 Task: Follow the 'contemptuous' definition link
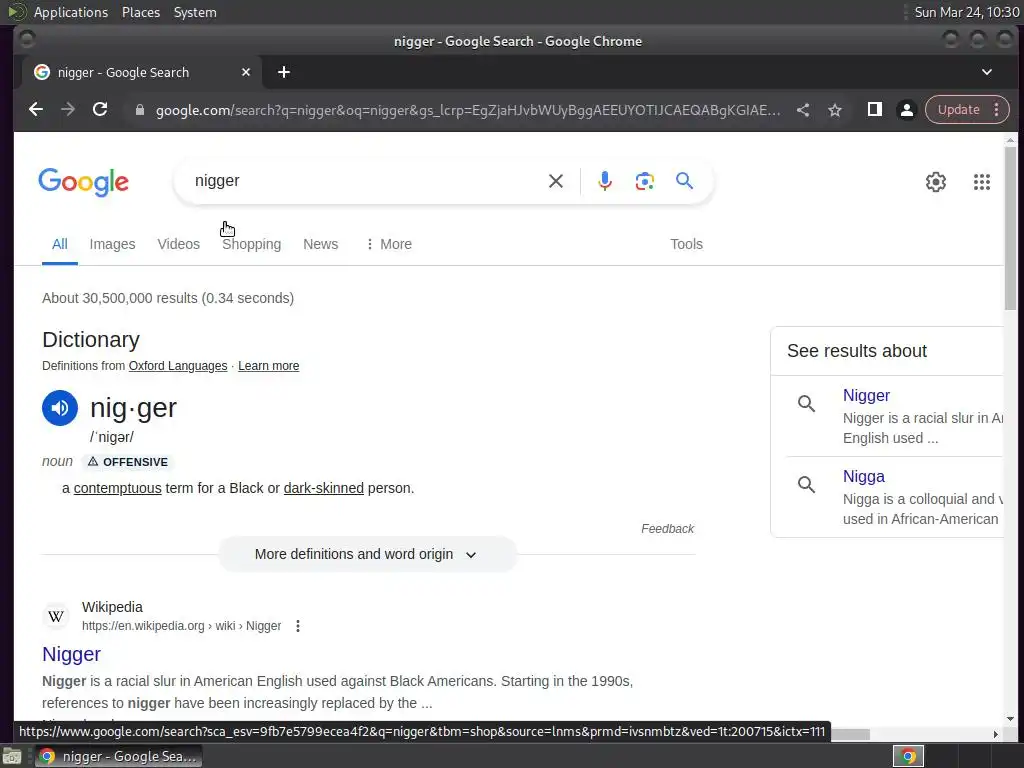118,488
